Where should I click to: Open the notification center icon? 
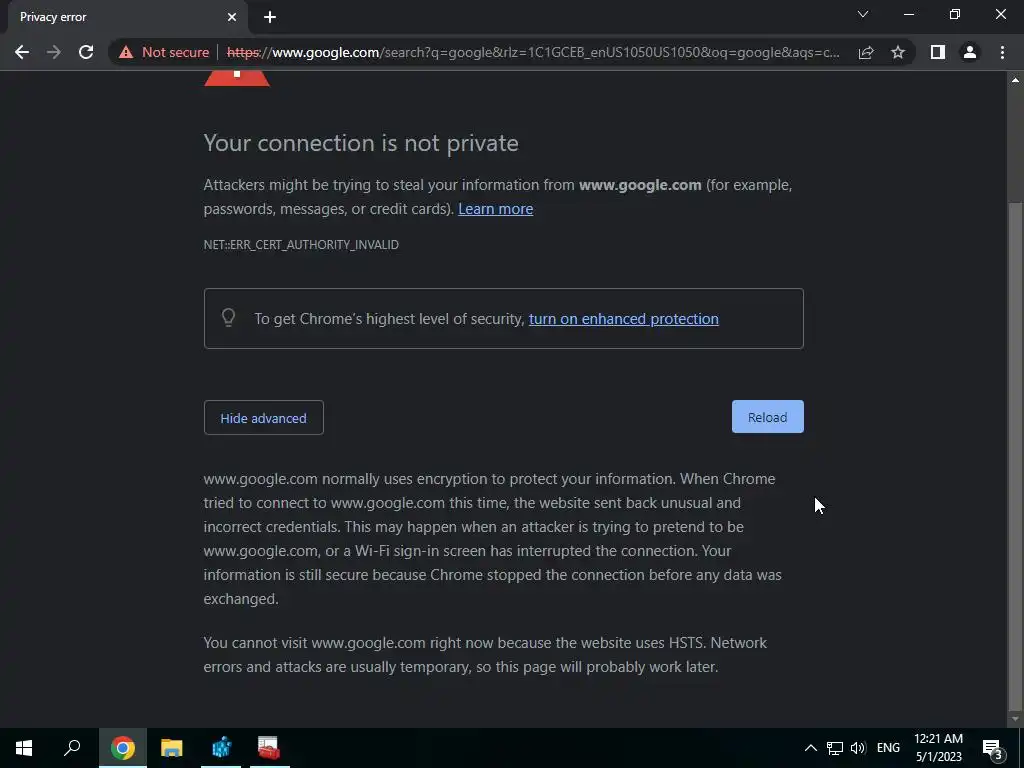tap(993, 748)
